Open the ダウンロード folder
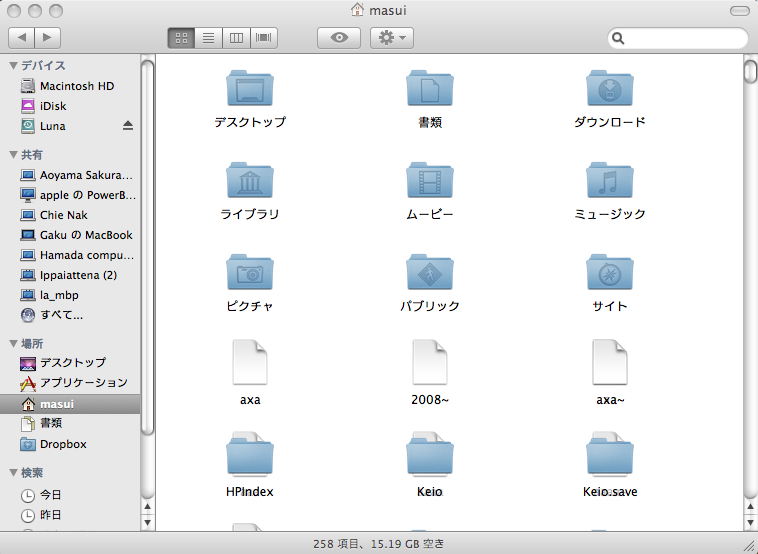 pyautogui.click(x=610, y=88)
